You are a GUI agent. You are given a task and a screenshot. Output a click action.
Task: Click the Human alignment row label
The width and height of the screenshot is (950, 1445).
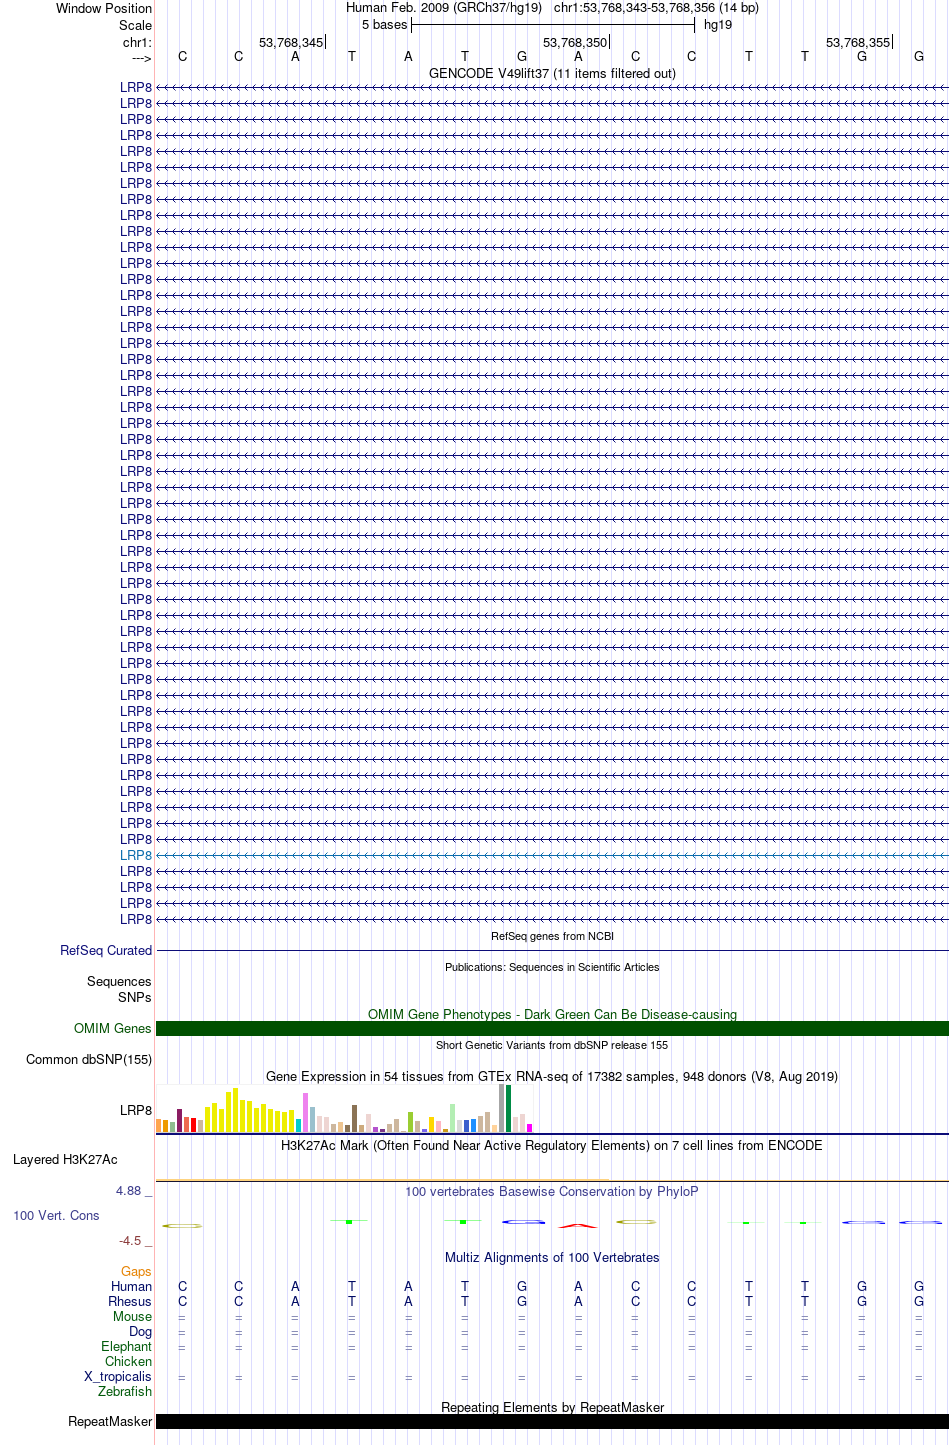(x=132, y=1287)
